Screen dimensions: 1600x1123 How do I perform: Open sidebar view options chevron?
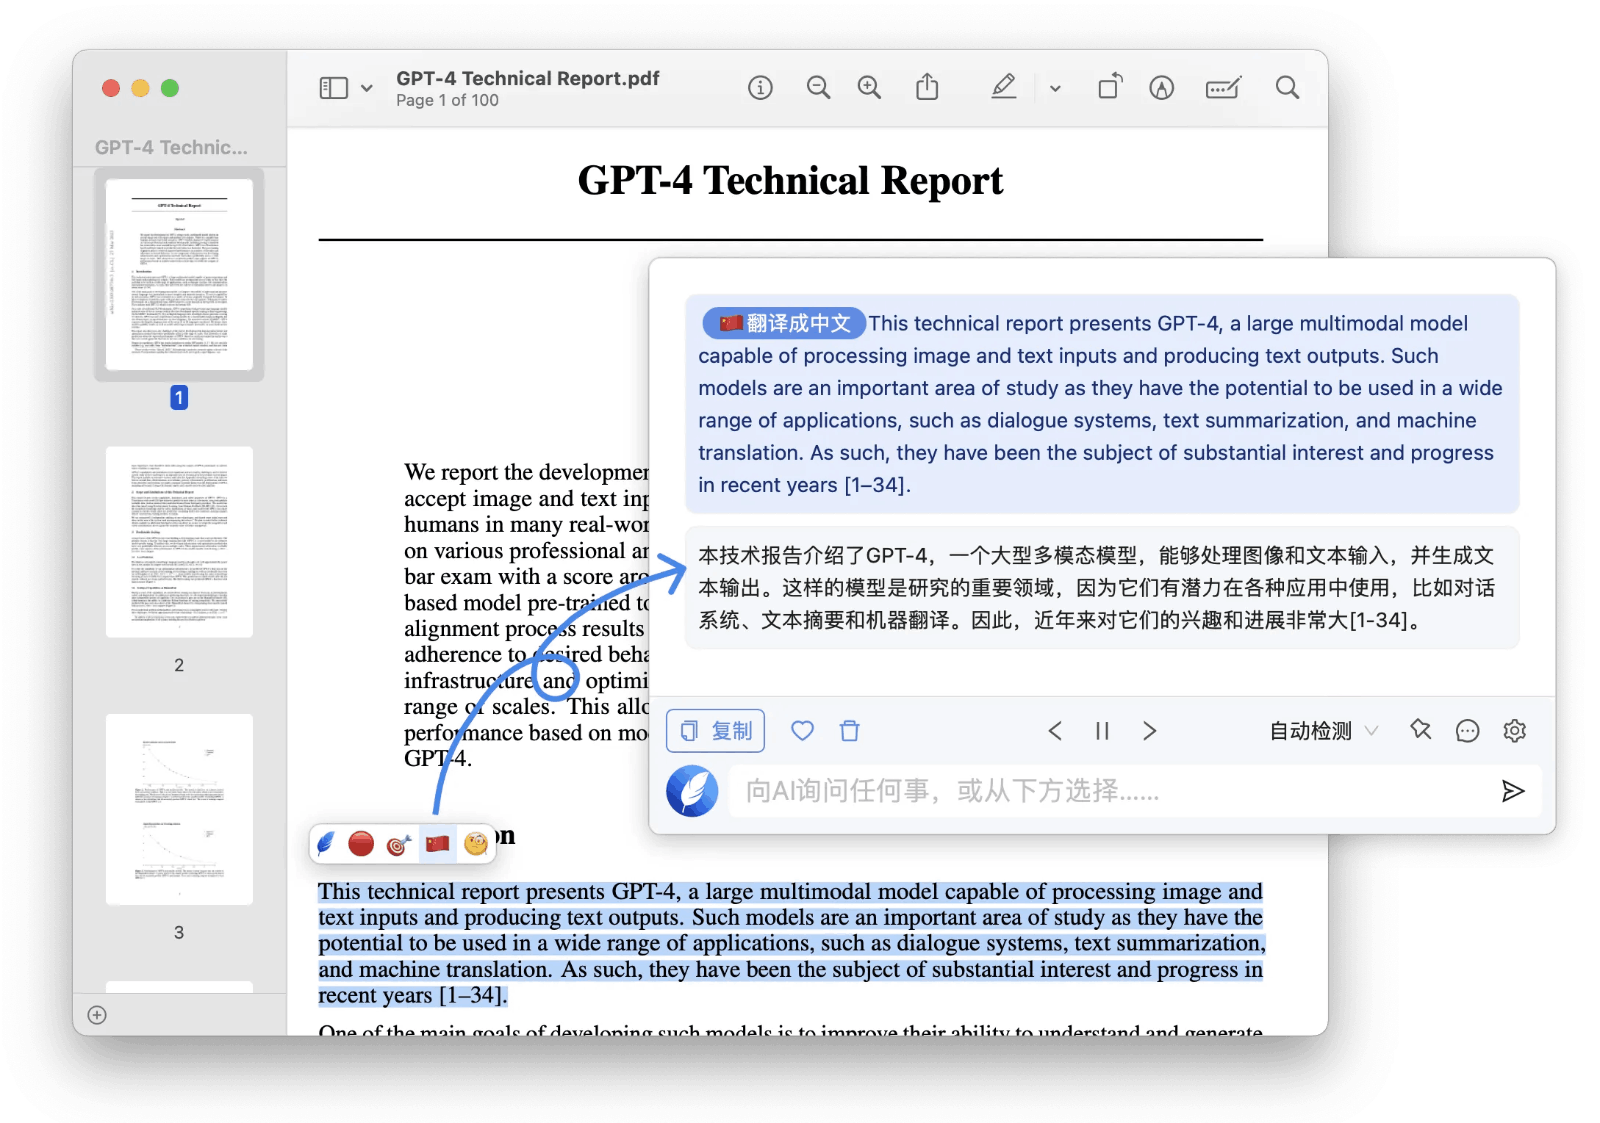point(367,88)
